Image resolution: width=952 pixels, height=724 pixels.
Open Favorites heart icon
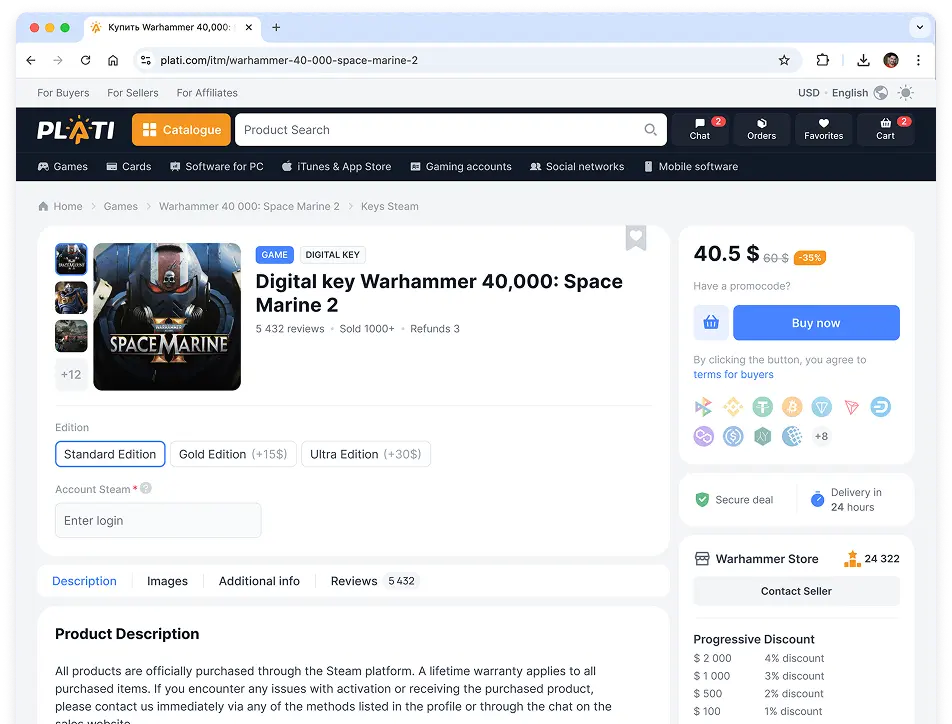[823, 129]
